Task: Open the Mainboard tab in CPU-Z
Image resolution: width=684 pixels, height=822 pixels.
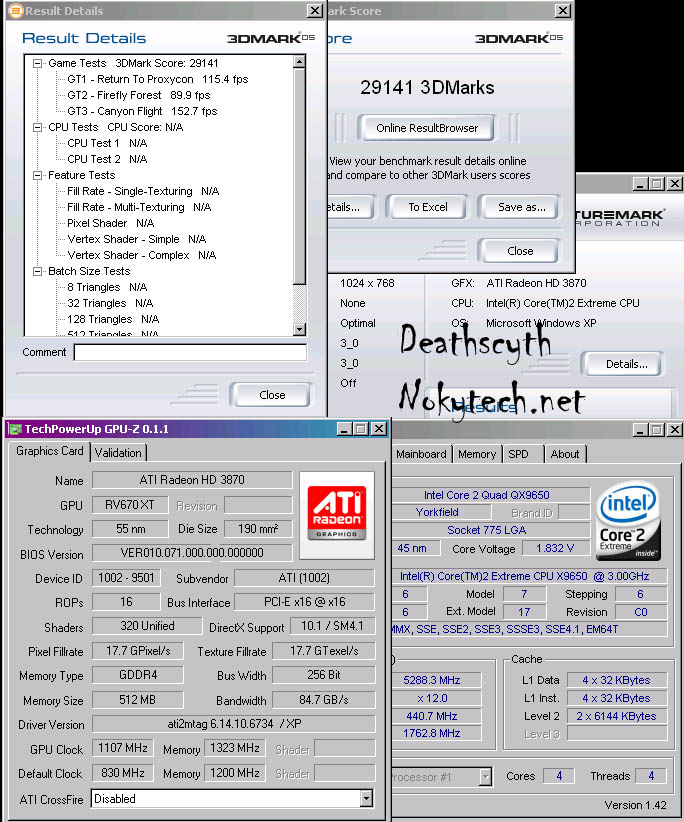Action: tap(421, 454)
